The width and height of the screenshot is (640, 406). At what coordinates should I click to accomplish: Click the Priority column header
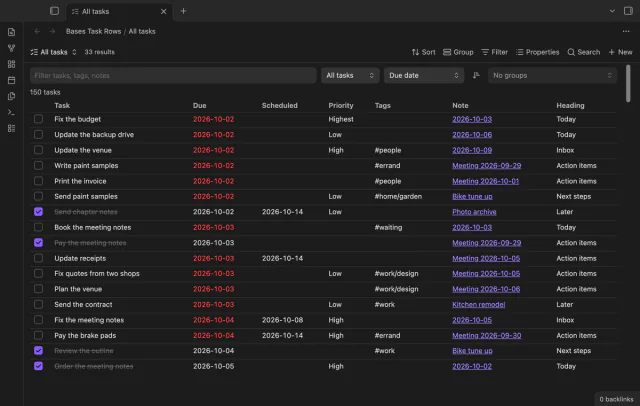(x=341, y=105)
